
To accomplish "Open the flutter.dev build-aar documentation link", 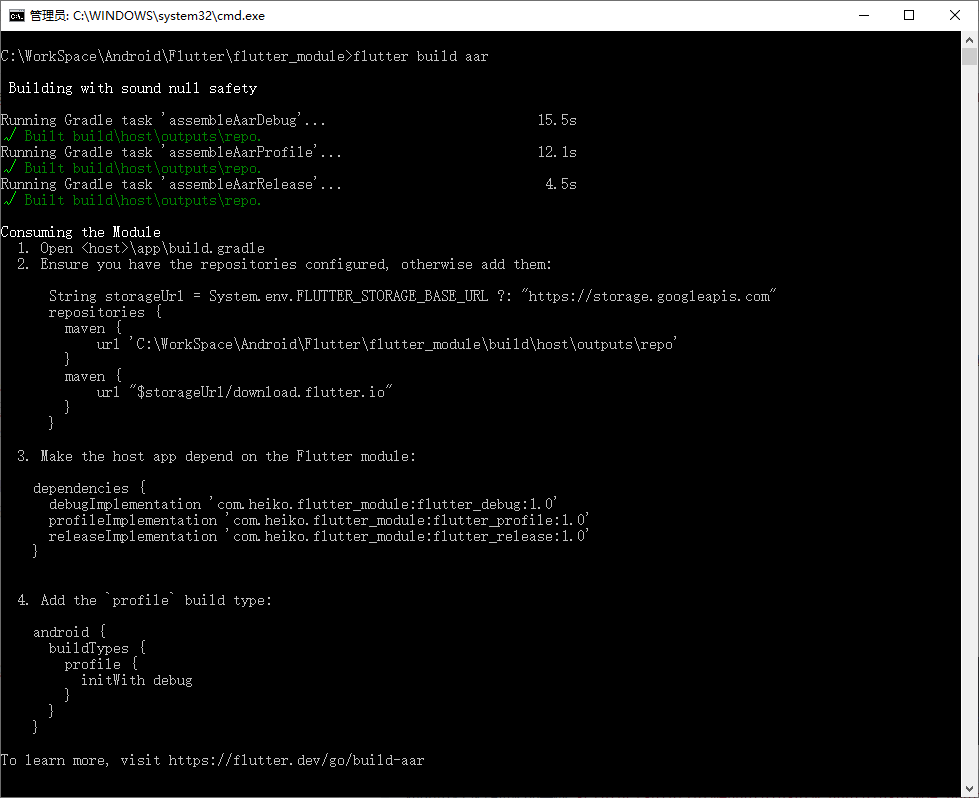I will (x=295, y=759).
